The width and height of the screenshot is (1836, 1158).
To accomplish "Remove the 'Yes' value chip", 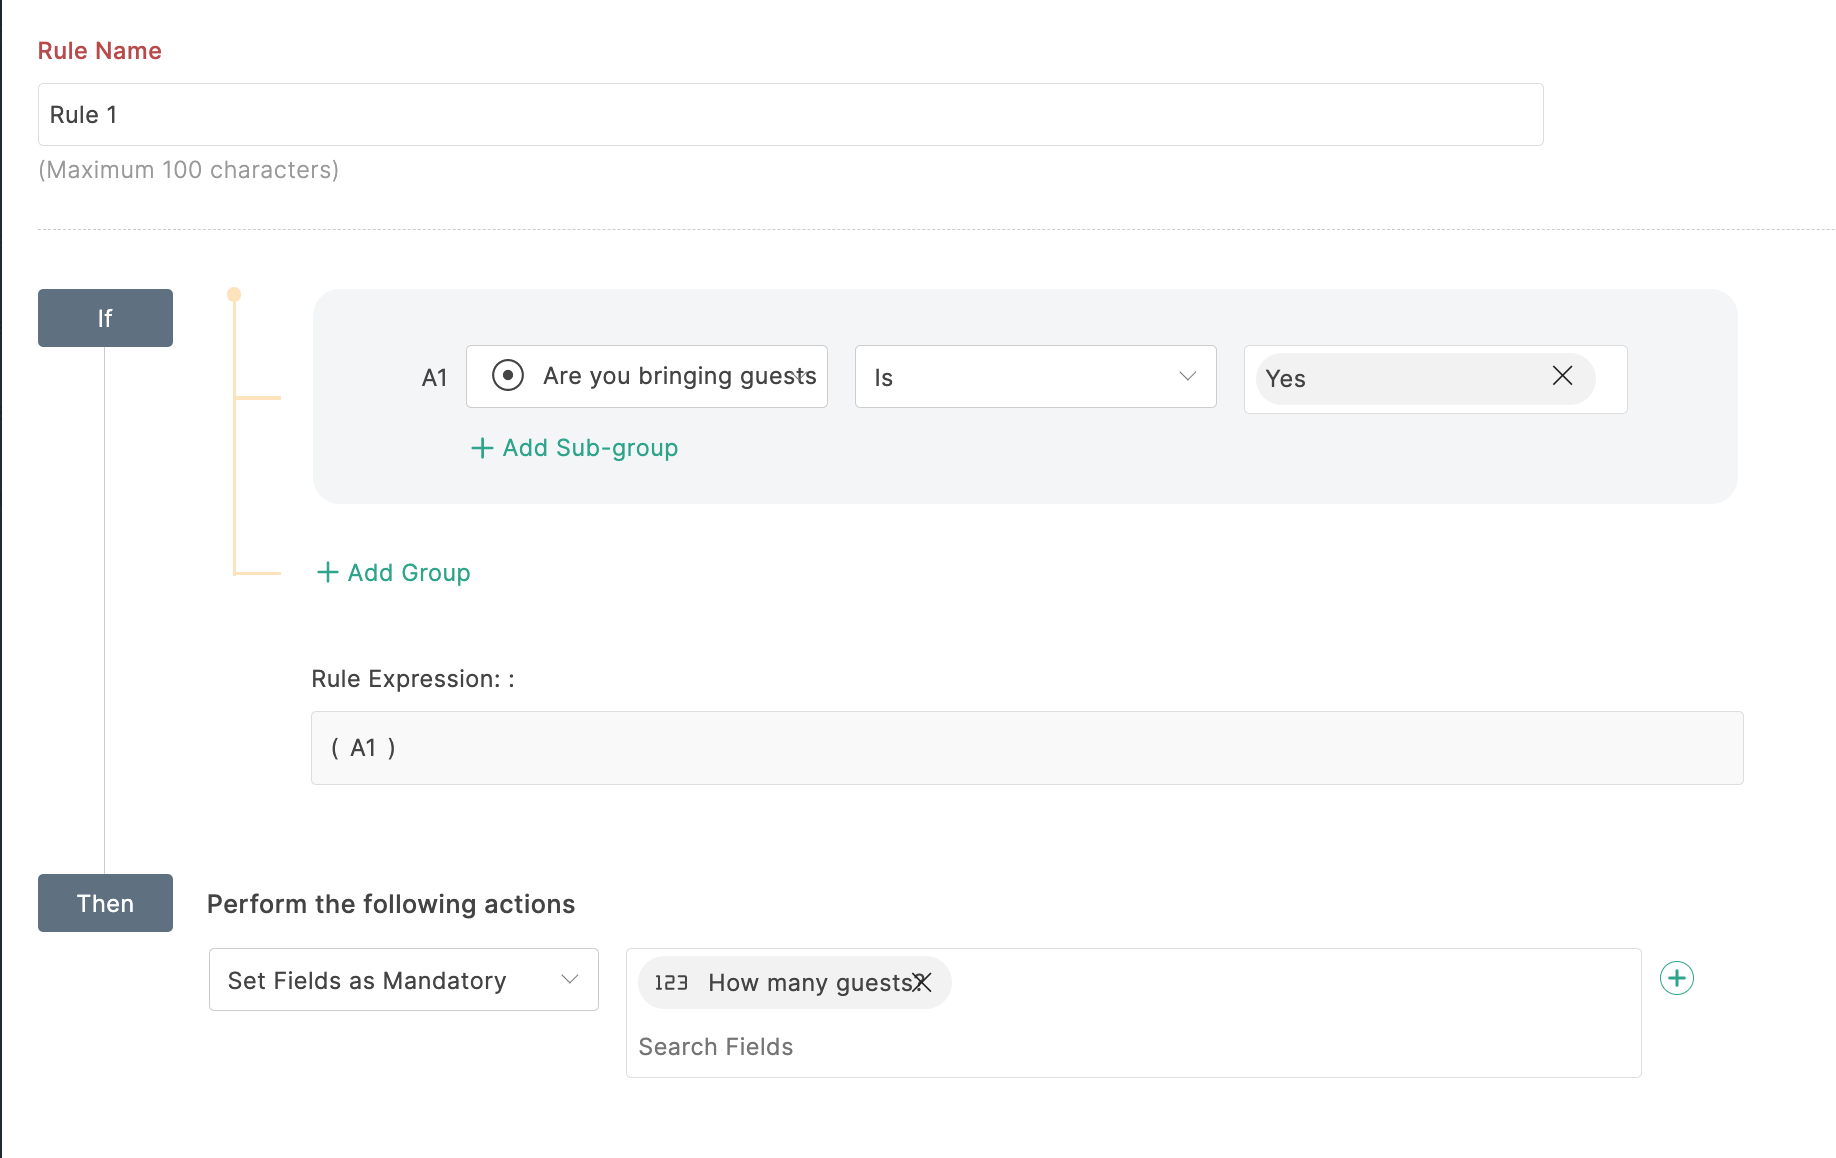I will pos(1562,376).
